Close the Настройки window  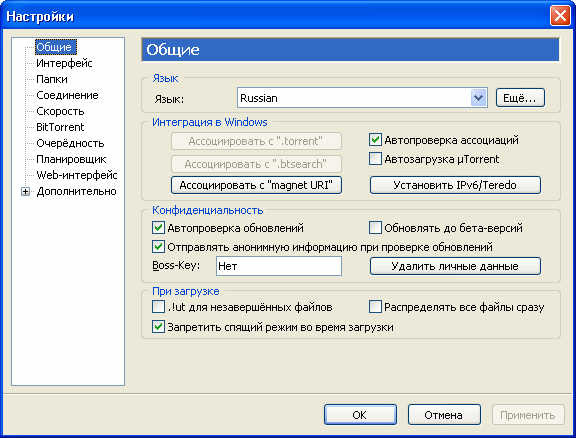click(x=560, y=16)
